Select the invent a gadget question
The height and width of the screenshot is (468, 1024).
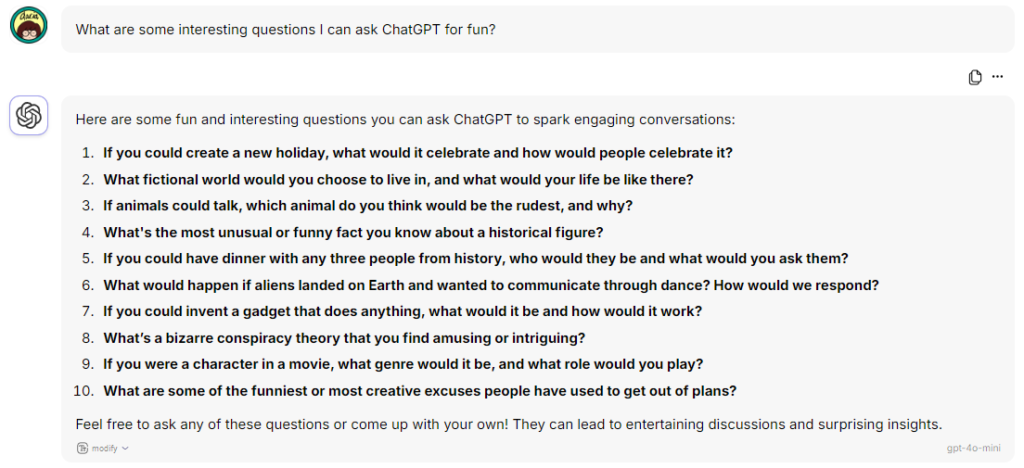[402, 311]
